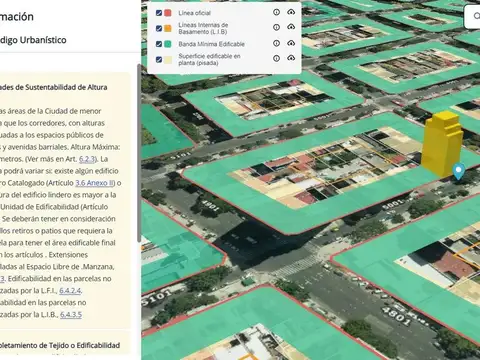Screen dimensions: 480x360
Task: Open the 6.4.2.4 article link
Action: (70, 291)
